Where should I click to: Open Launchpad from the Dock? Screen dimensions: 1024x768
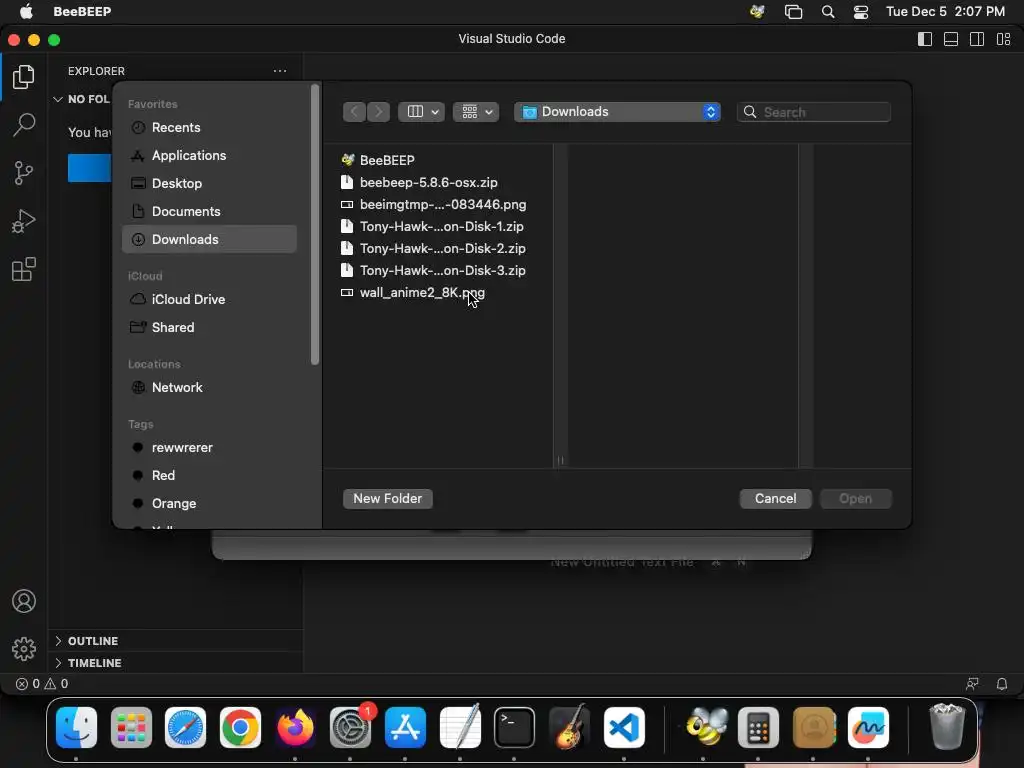(131, 728)
